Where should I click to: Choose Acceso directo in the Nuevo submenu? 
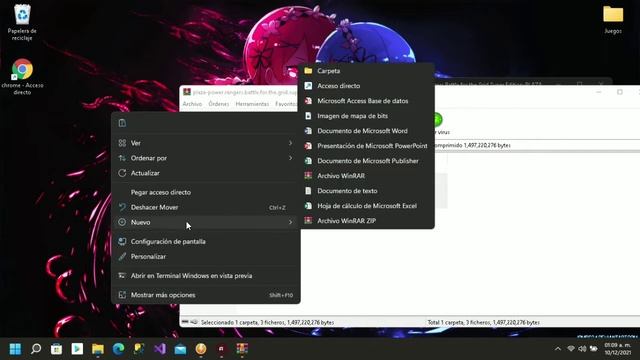[x=367, y=86]
